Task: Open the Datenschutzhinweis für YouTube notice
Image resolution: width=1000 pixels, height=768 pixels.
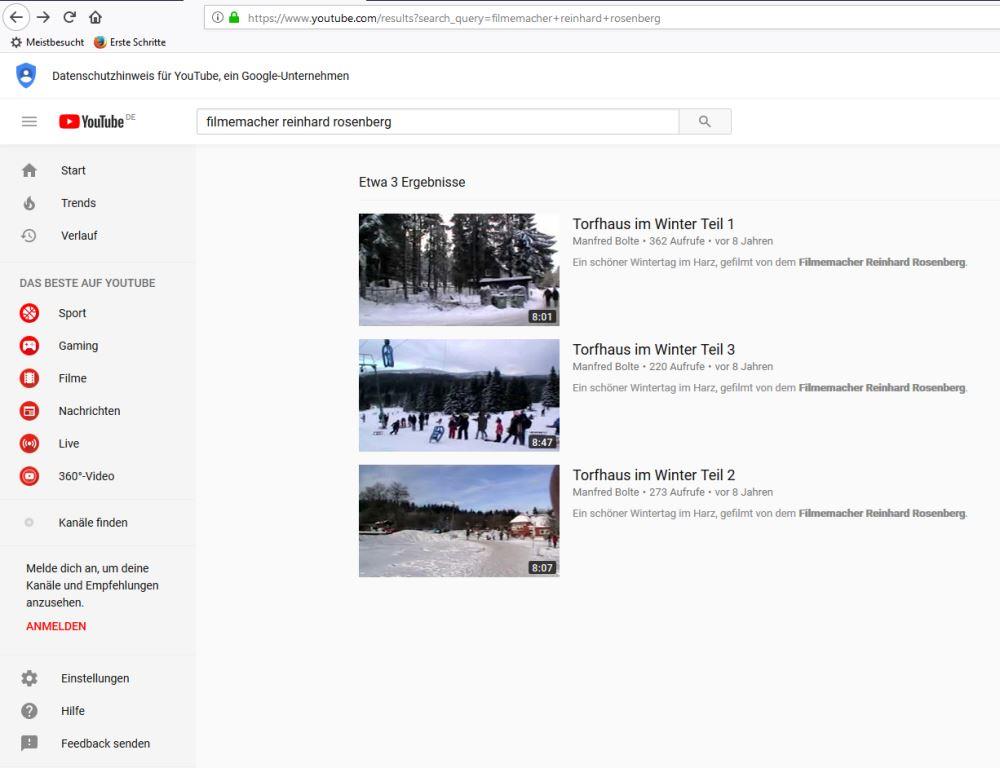Action: pyautogui.click(x=200, y=76)
